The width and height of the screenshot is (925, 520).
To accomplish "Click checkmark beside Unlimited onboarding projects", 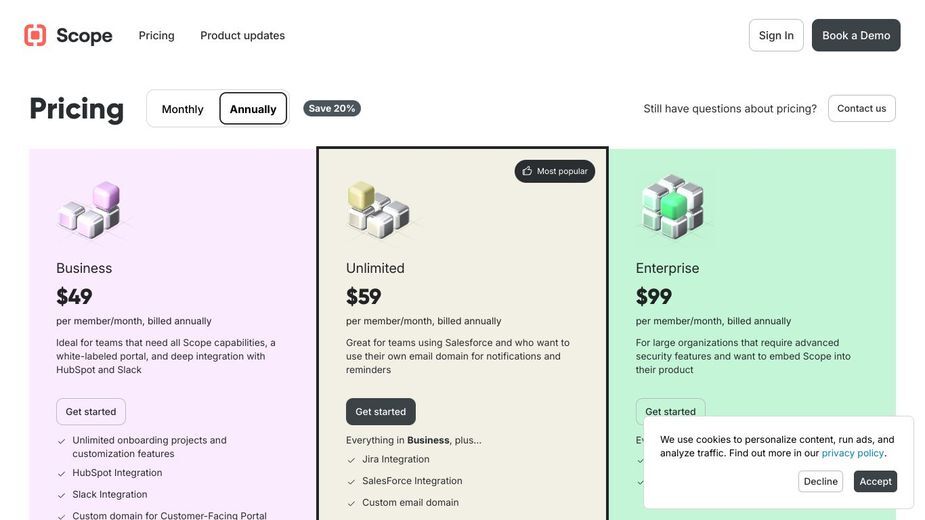I will coord(61,441).
